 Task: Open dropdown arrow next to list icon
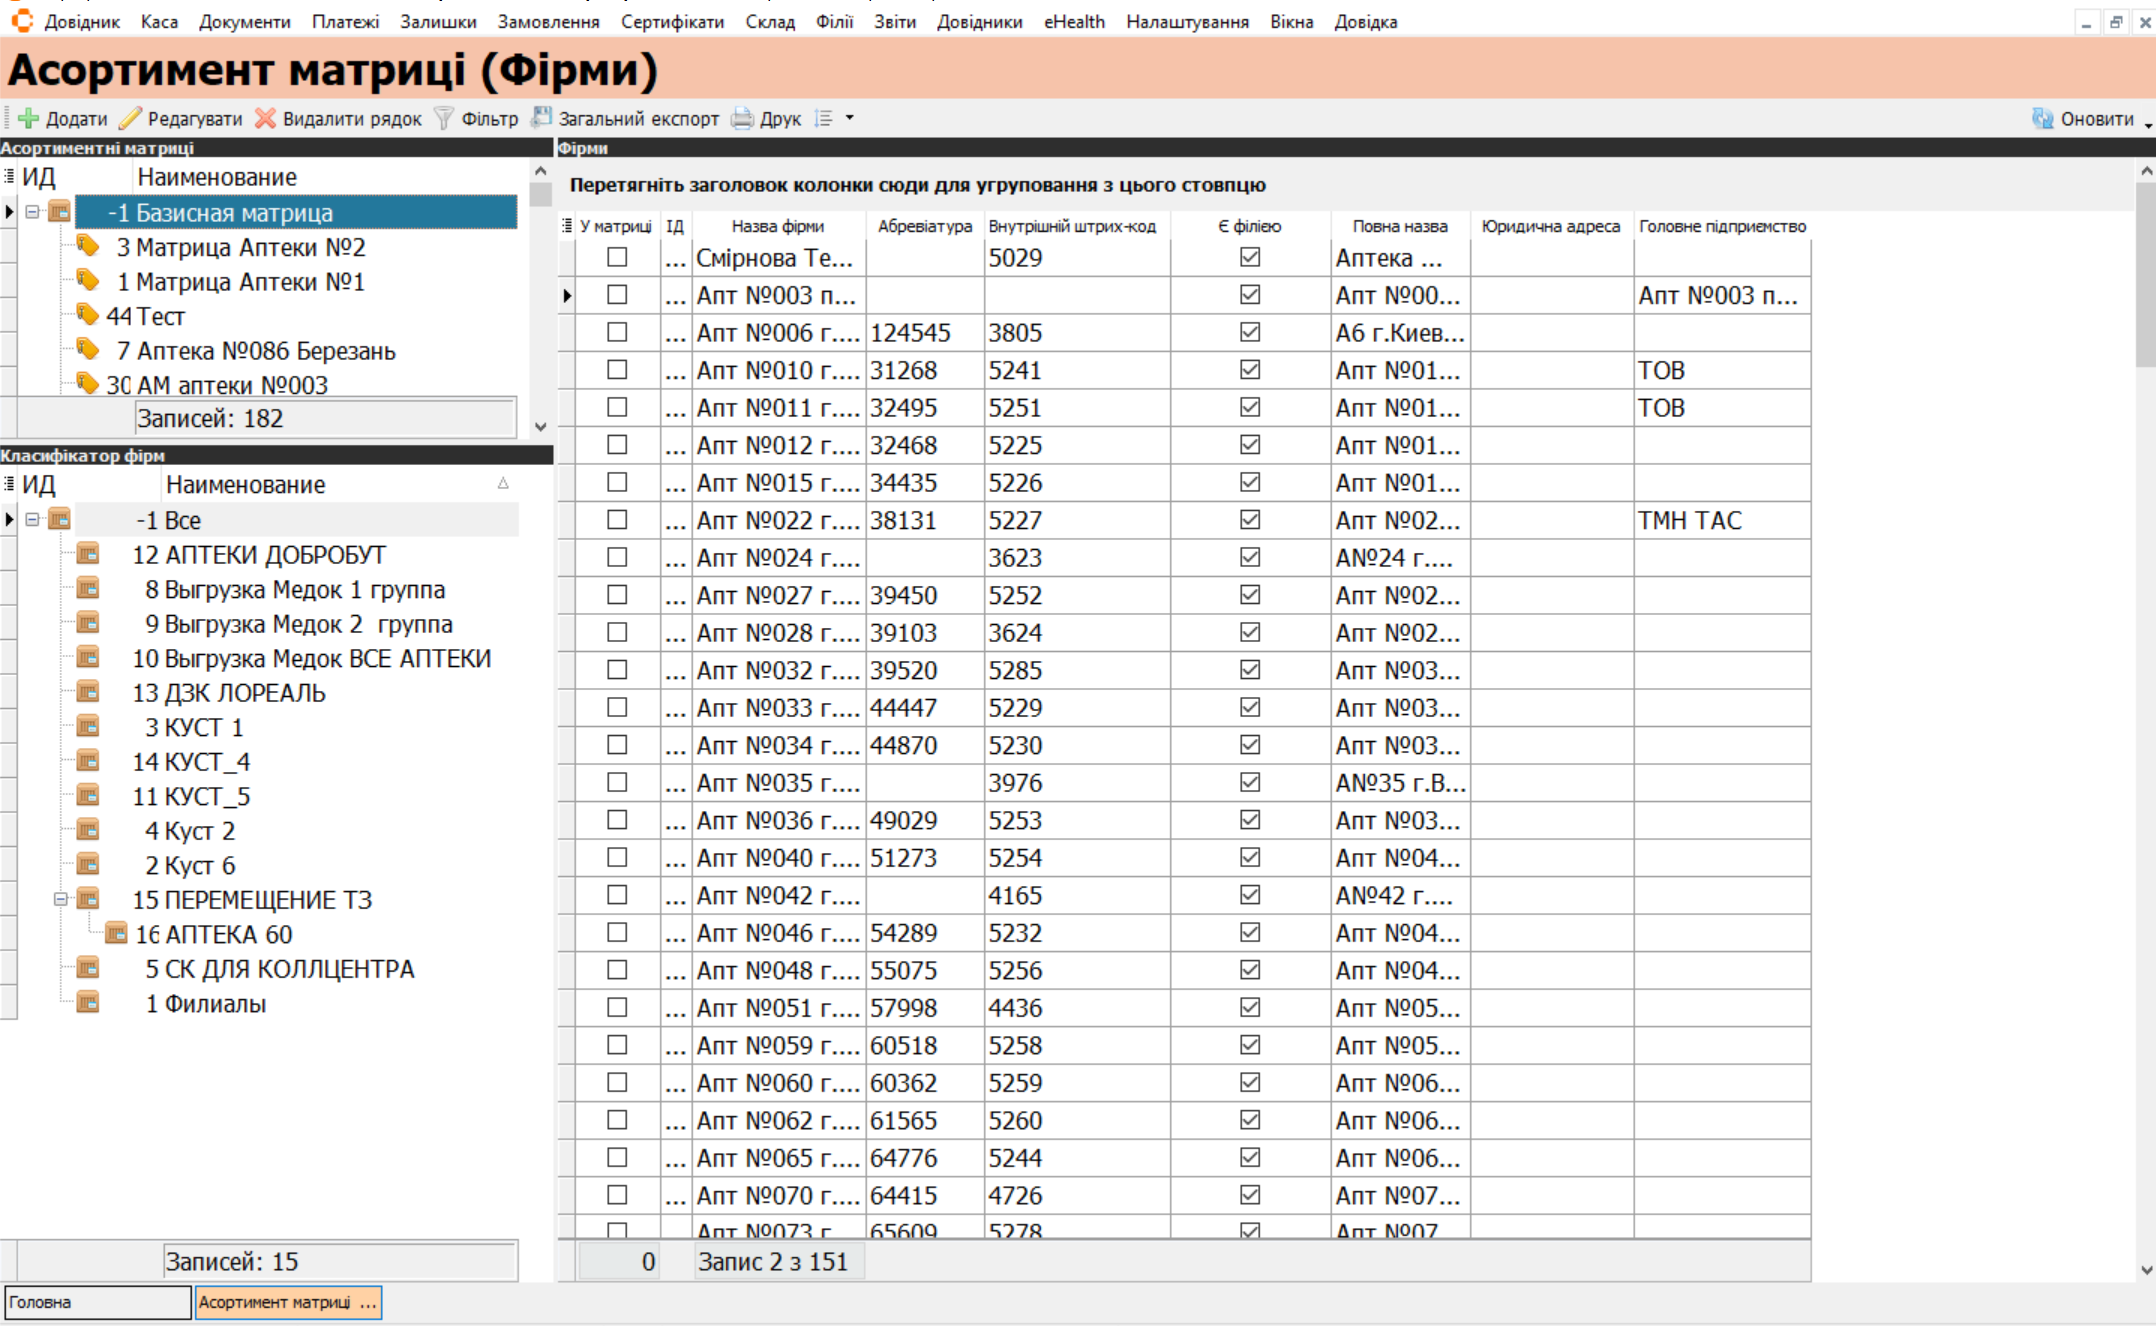click(850, 118)
